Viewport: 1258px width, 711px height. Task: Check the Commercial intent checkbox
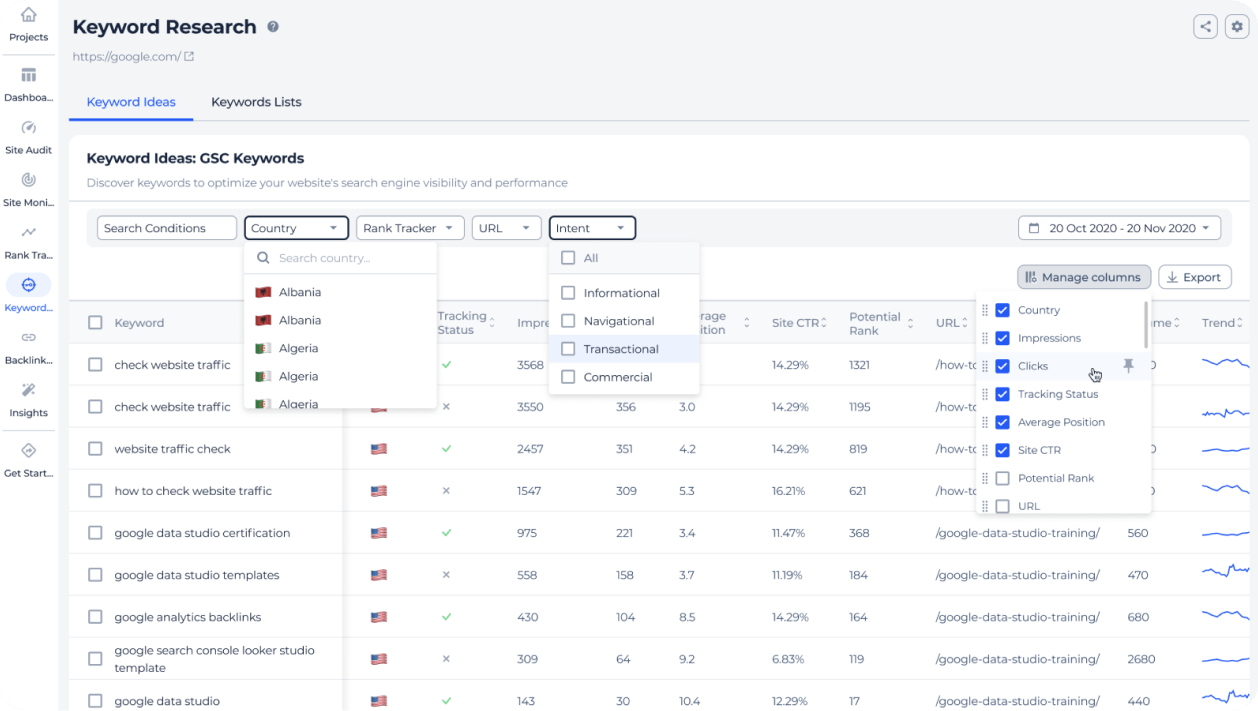568,377
